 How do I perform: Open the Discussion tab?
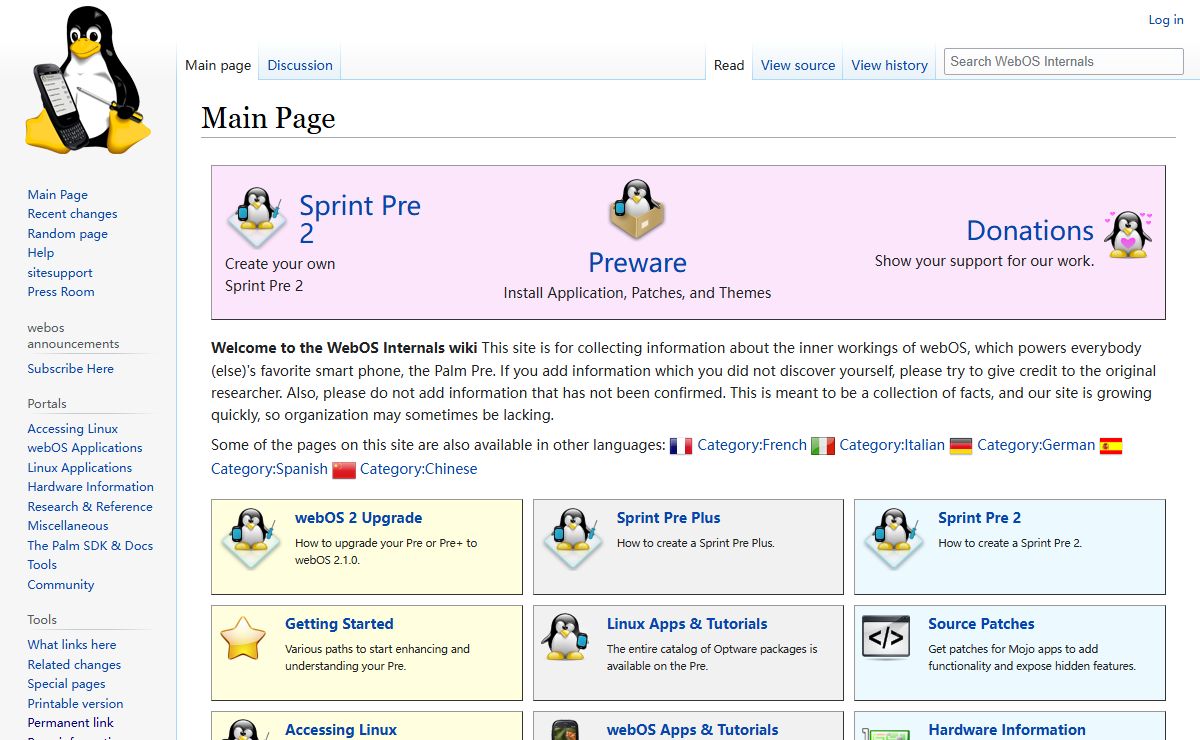tap(300, 65)
